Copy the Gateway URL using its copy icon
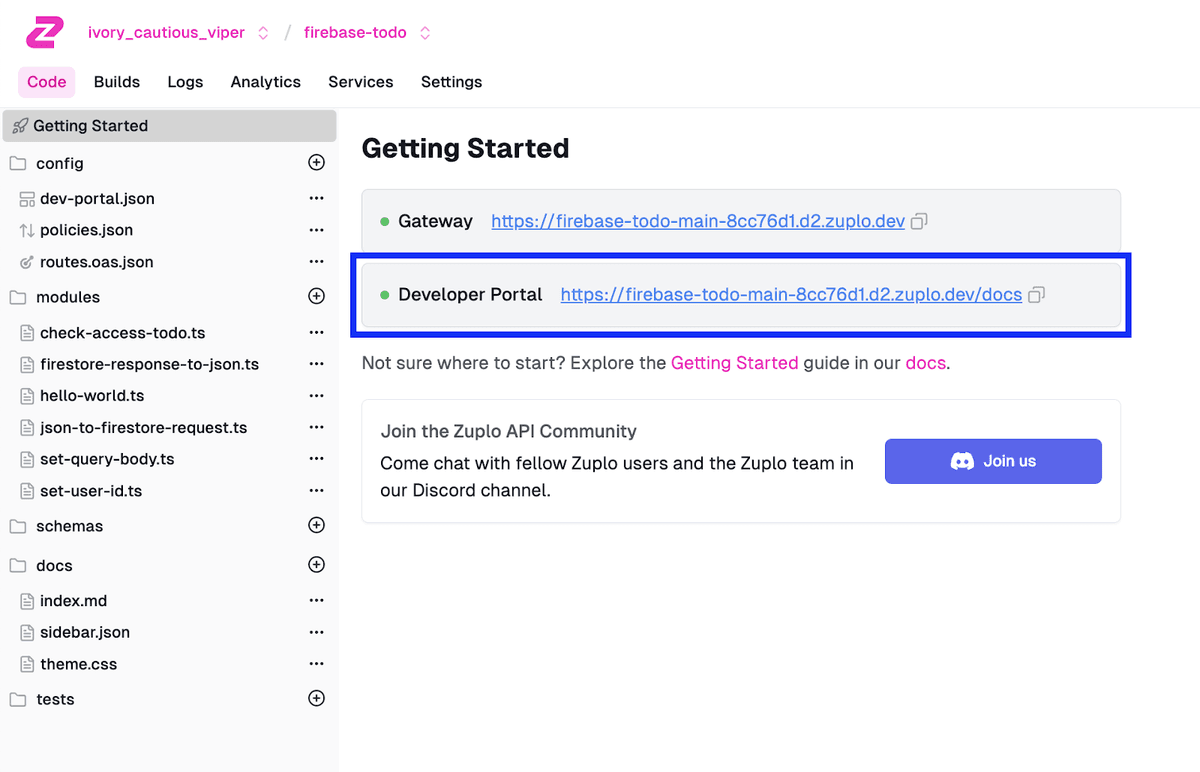 click(x=918, y=221)
